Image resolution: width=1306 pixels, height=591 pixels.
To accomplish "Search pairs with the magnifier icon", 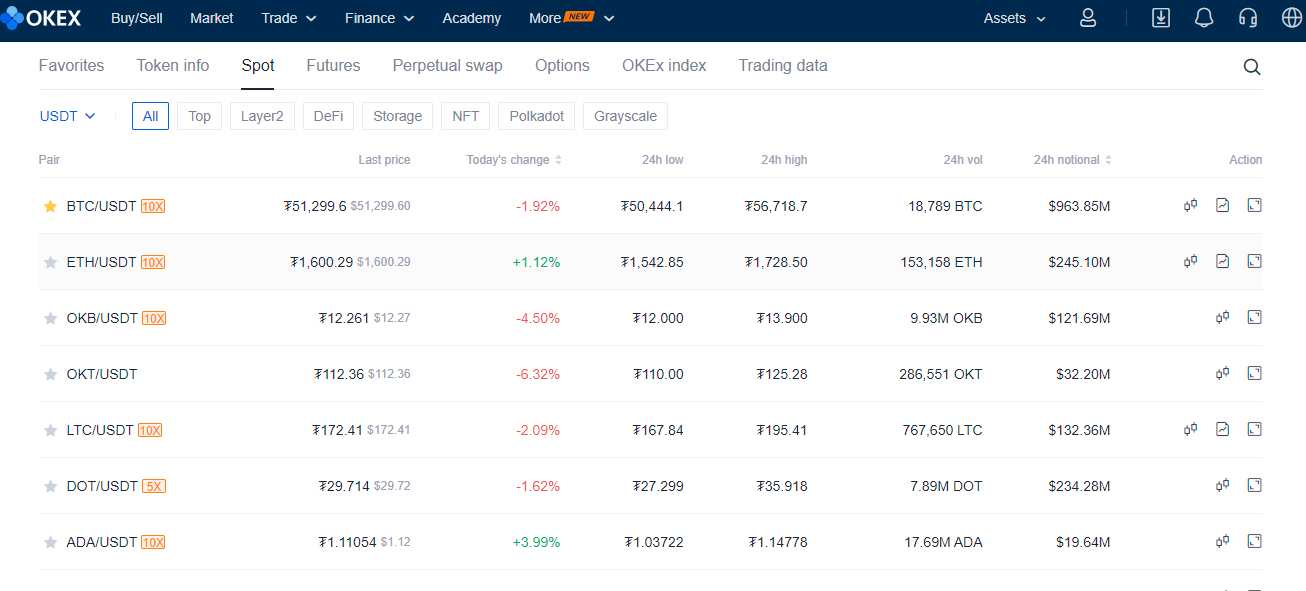I will pos(1252,67).
